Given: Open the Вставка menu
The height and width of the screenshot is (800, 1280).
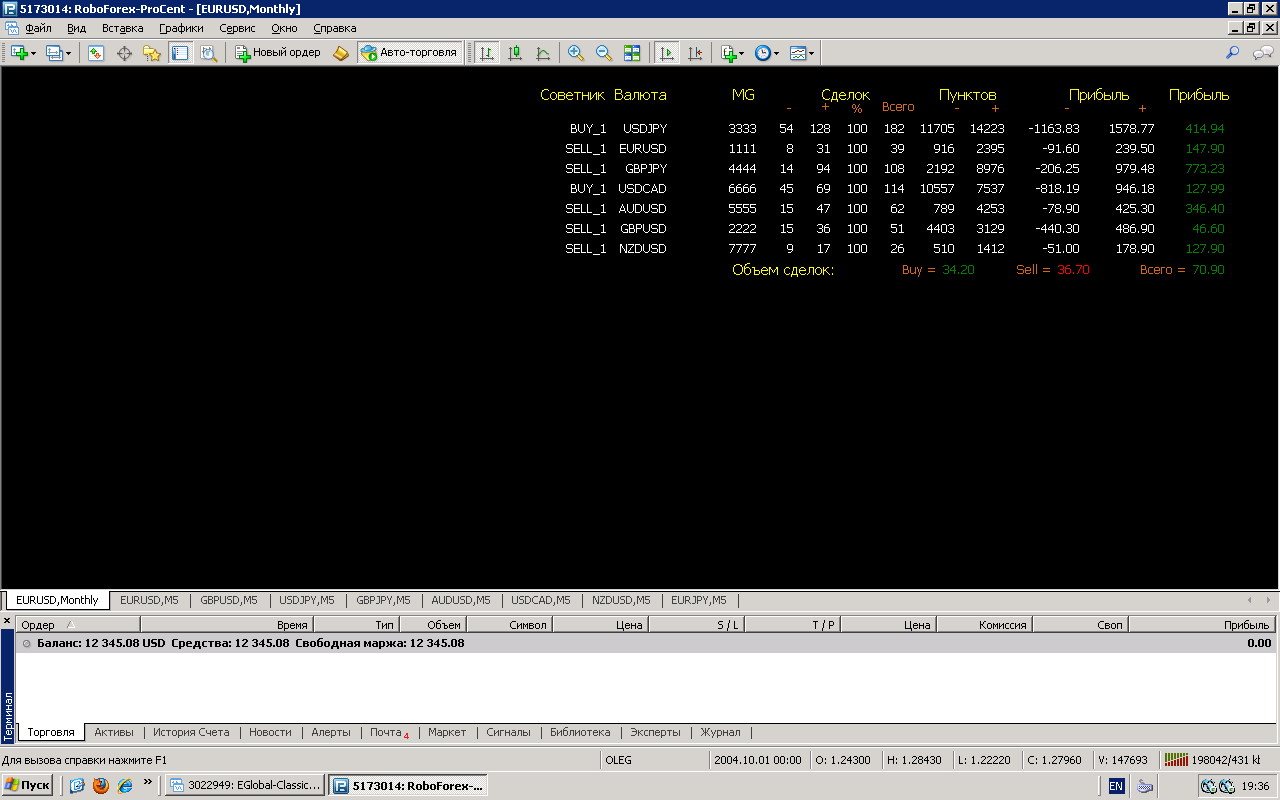Looking at the screenshot, I should point(122,28).
